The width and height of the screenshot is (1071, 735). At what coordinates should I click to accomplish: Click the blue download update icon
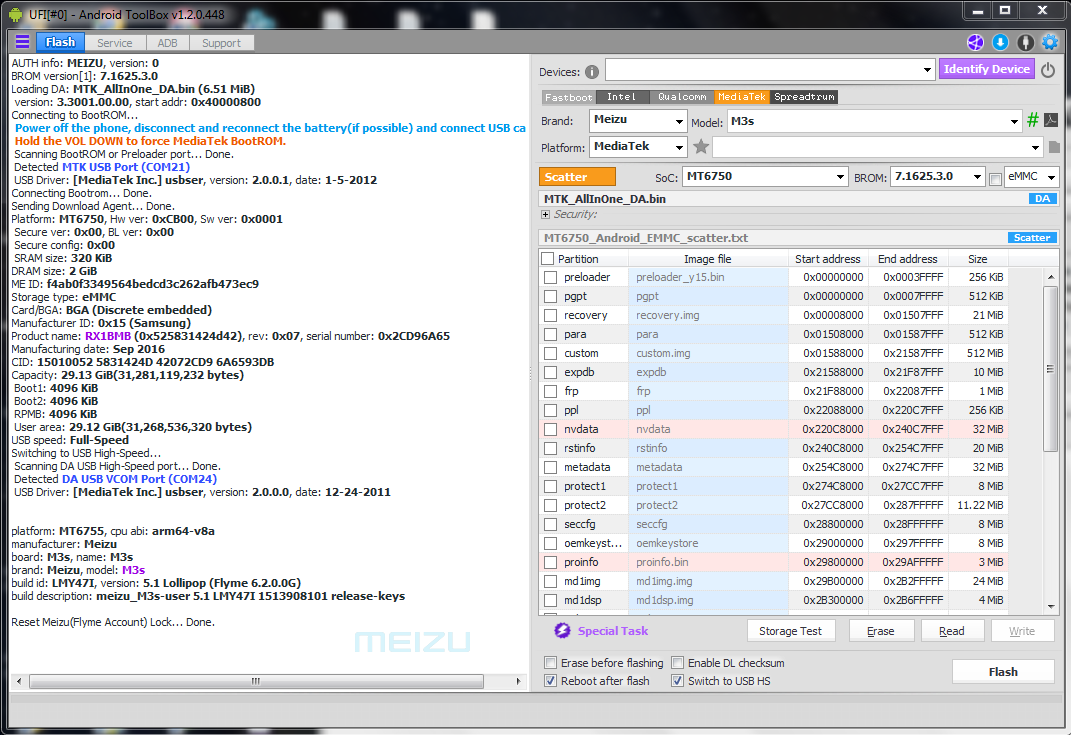pyautogui.click(x=1000, y=42)
